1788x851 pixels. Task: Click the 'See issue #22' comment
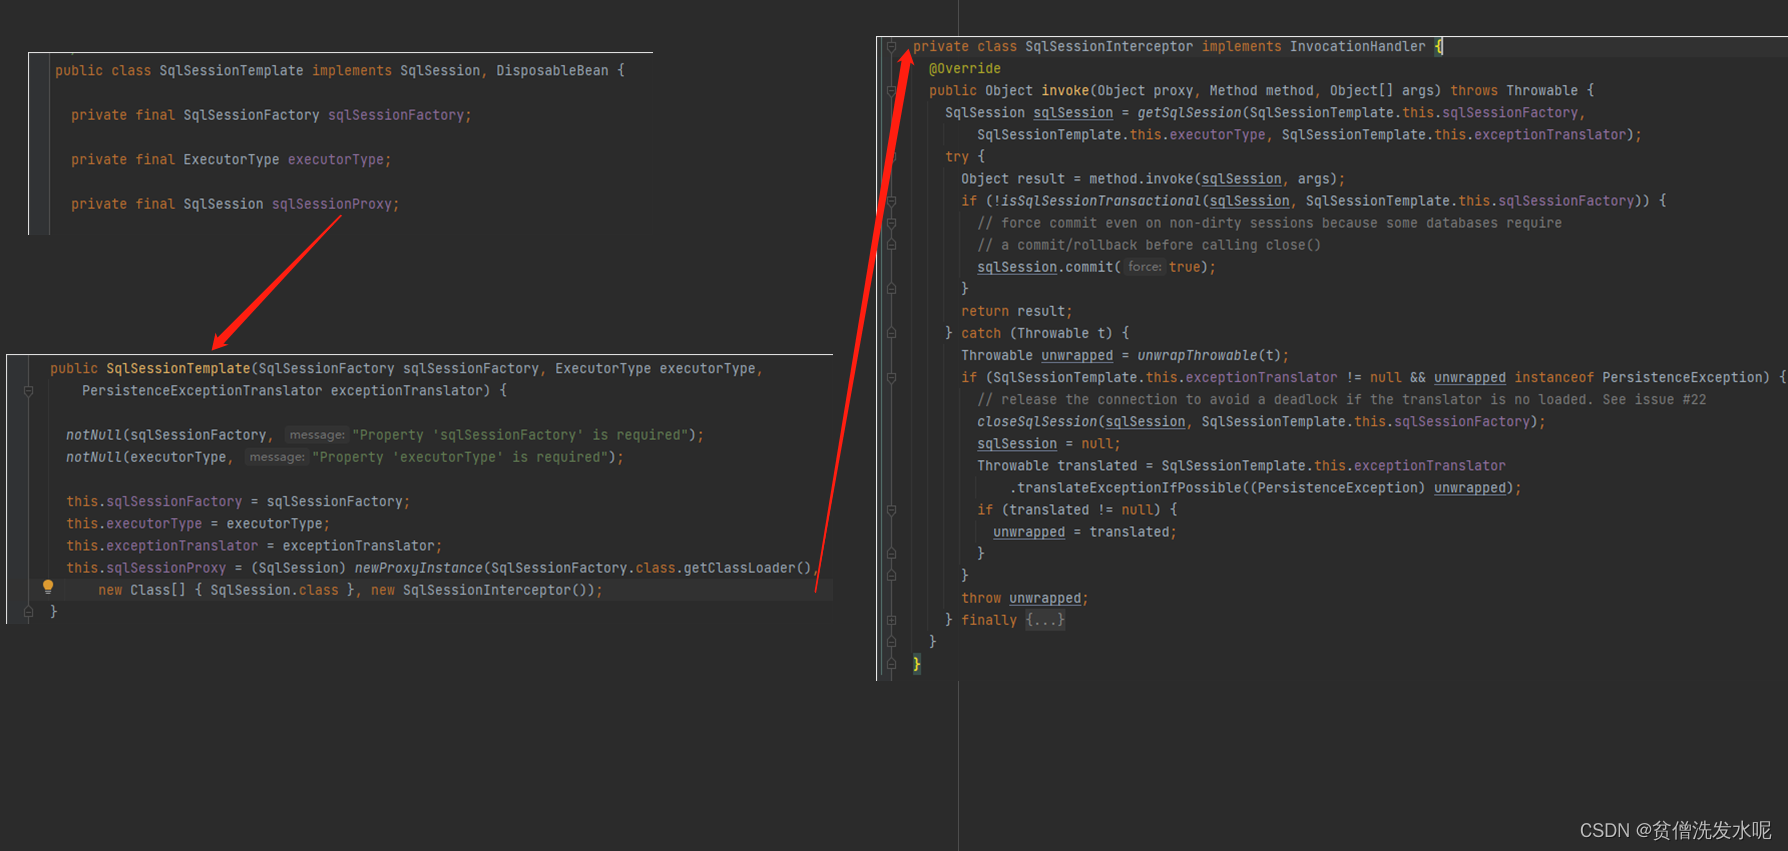tap(1654, 400)
